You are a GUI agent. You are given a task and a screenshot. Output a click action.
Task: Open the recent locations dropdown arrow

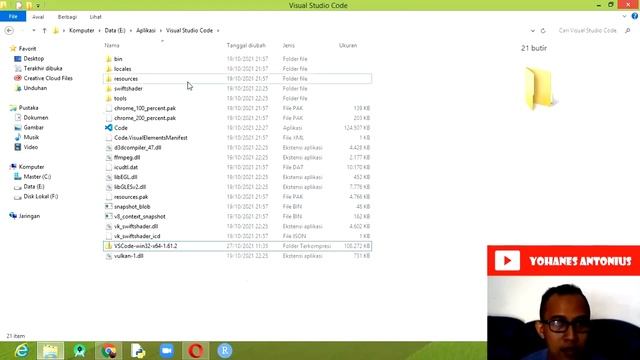click(x=34, y=31)
